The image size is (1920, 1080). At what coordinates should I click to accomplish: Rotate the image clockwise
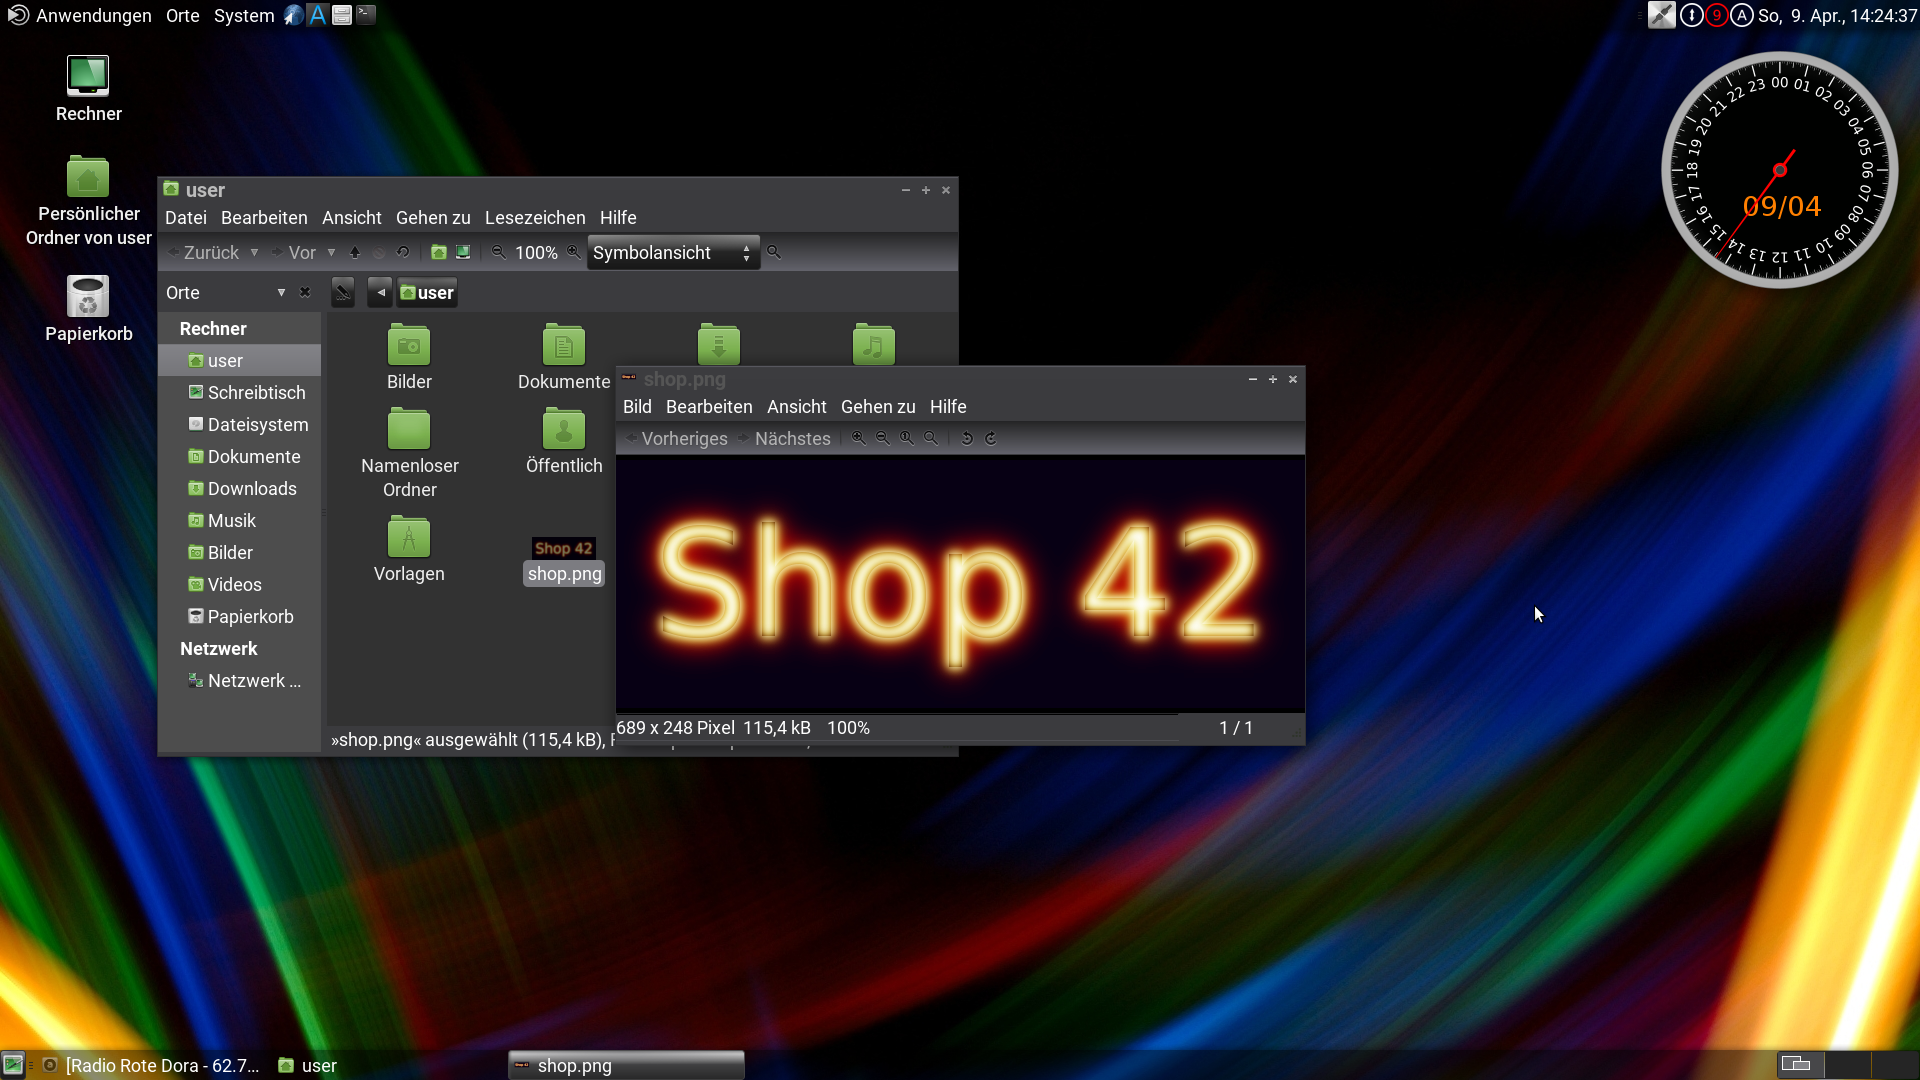tap(991, 438)
